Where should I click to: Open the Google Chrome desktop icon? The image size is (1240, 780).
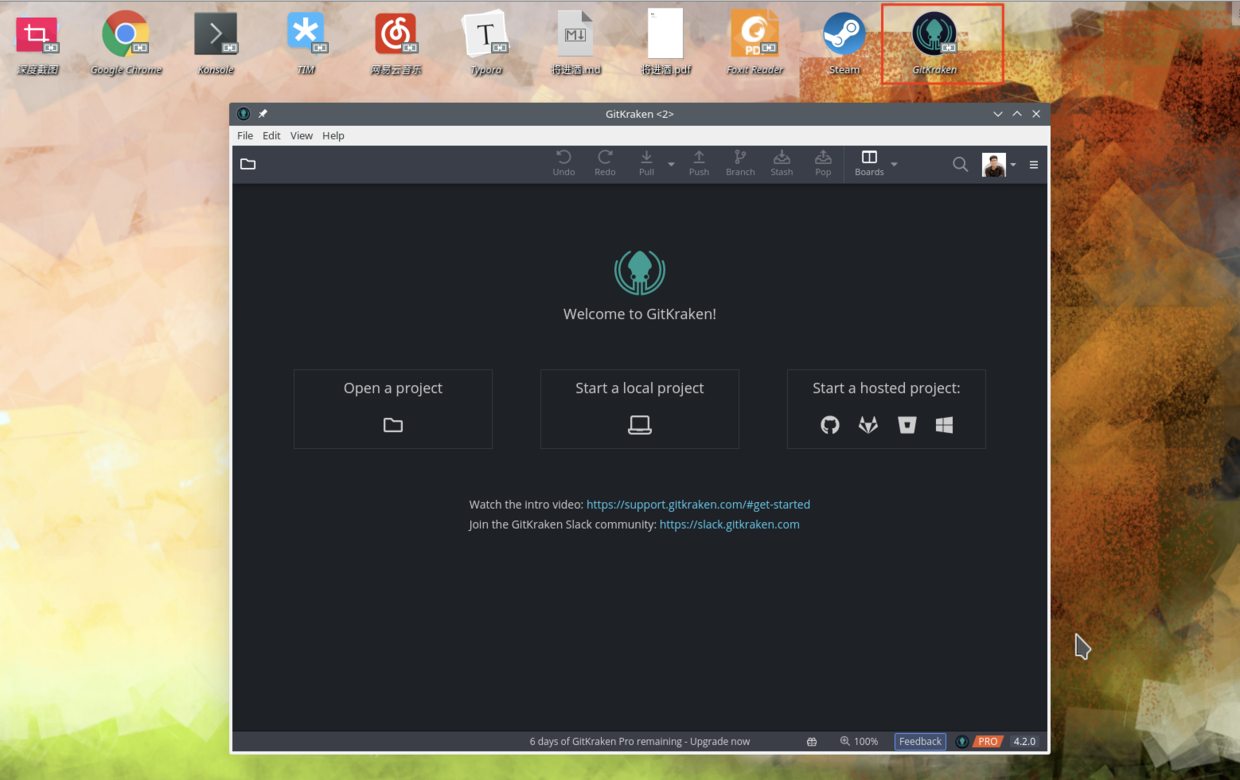coord(126,43)
